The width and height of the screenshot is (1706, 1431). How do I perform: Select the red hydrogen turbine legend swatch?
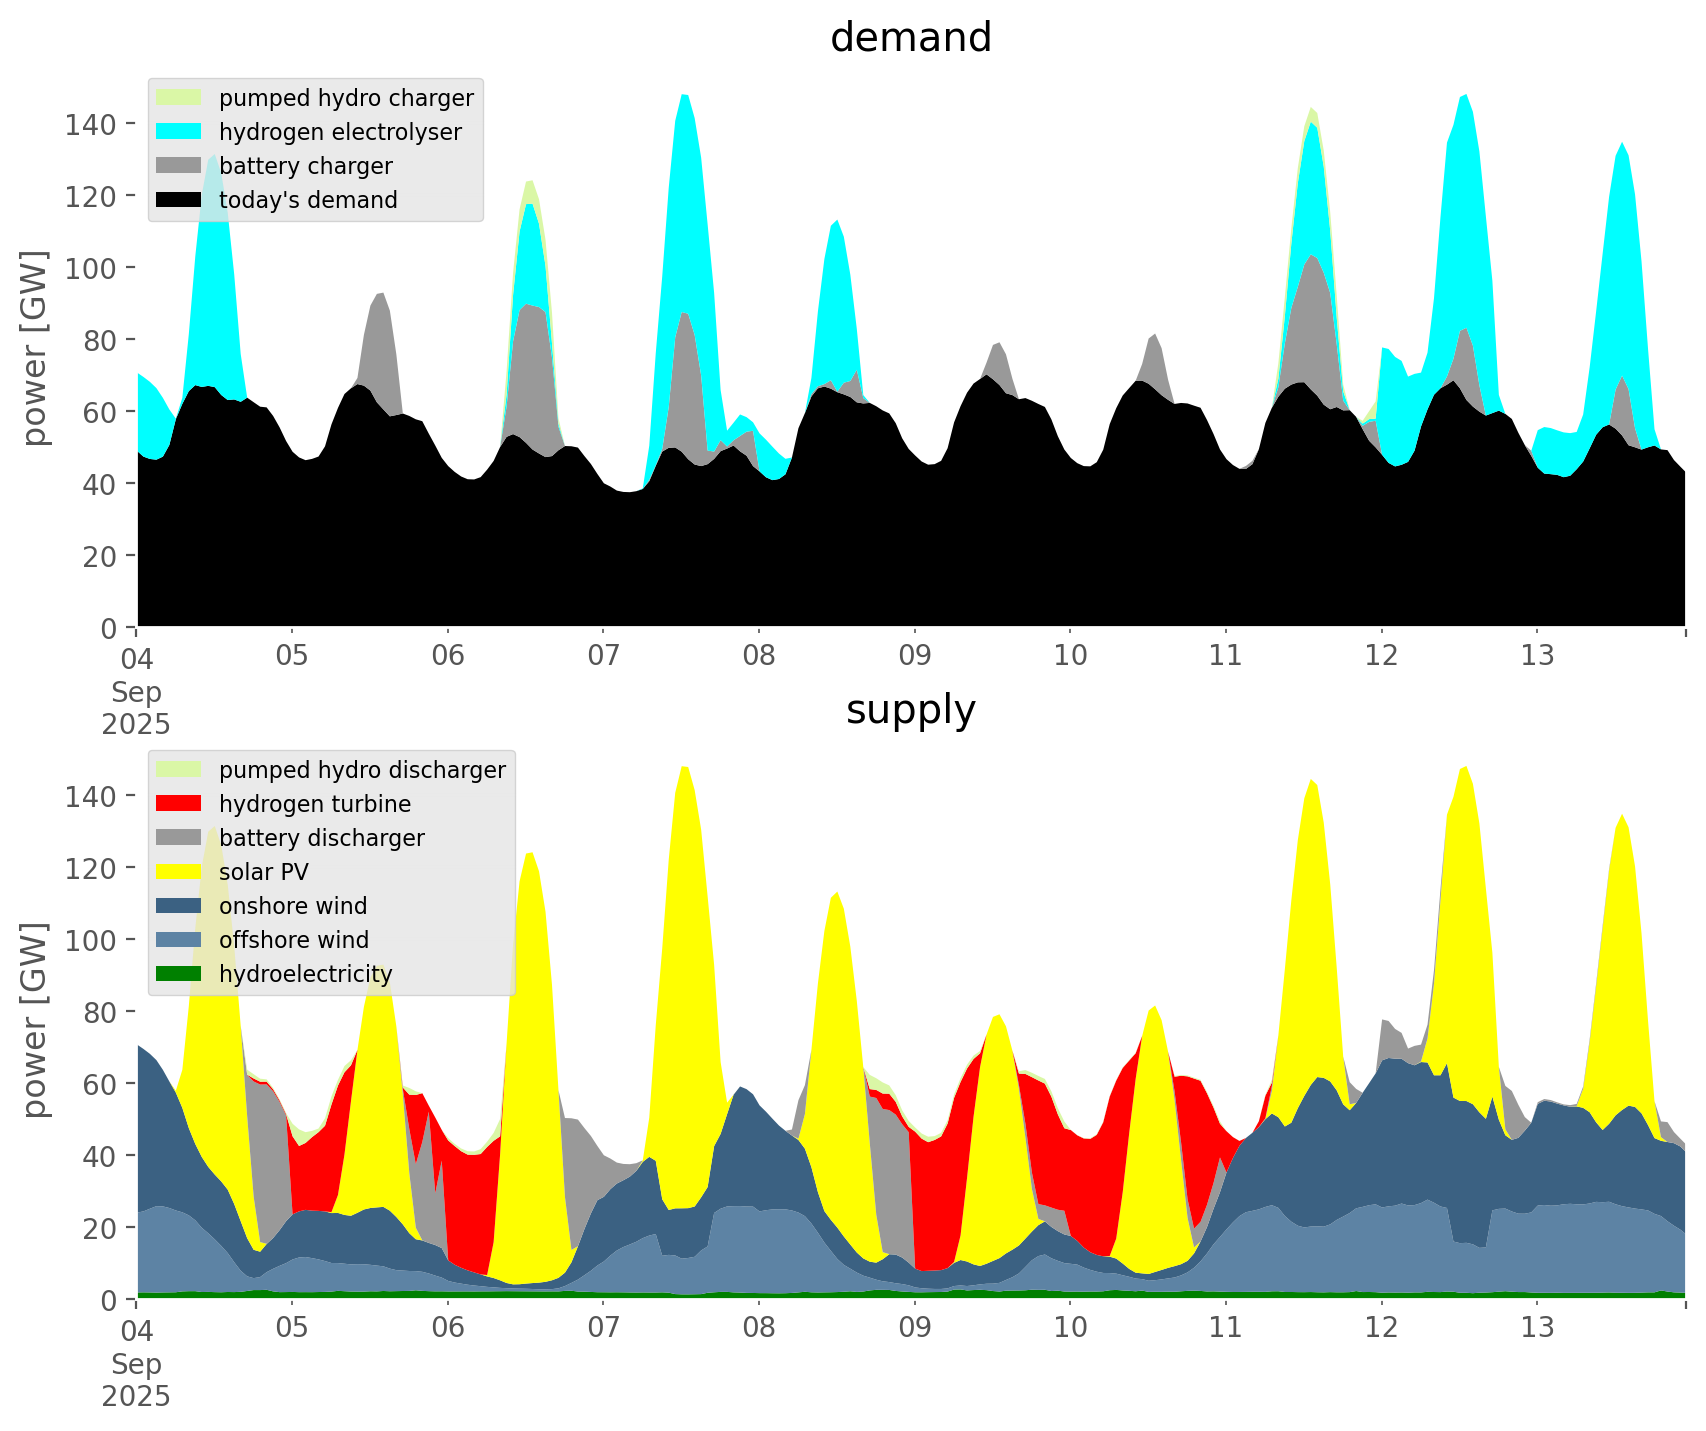pos(179,804)
